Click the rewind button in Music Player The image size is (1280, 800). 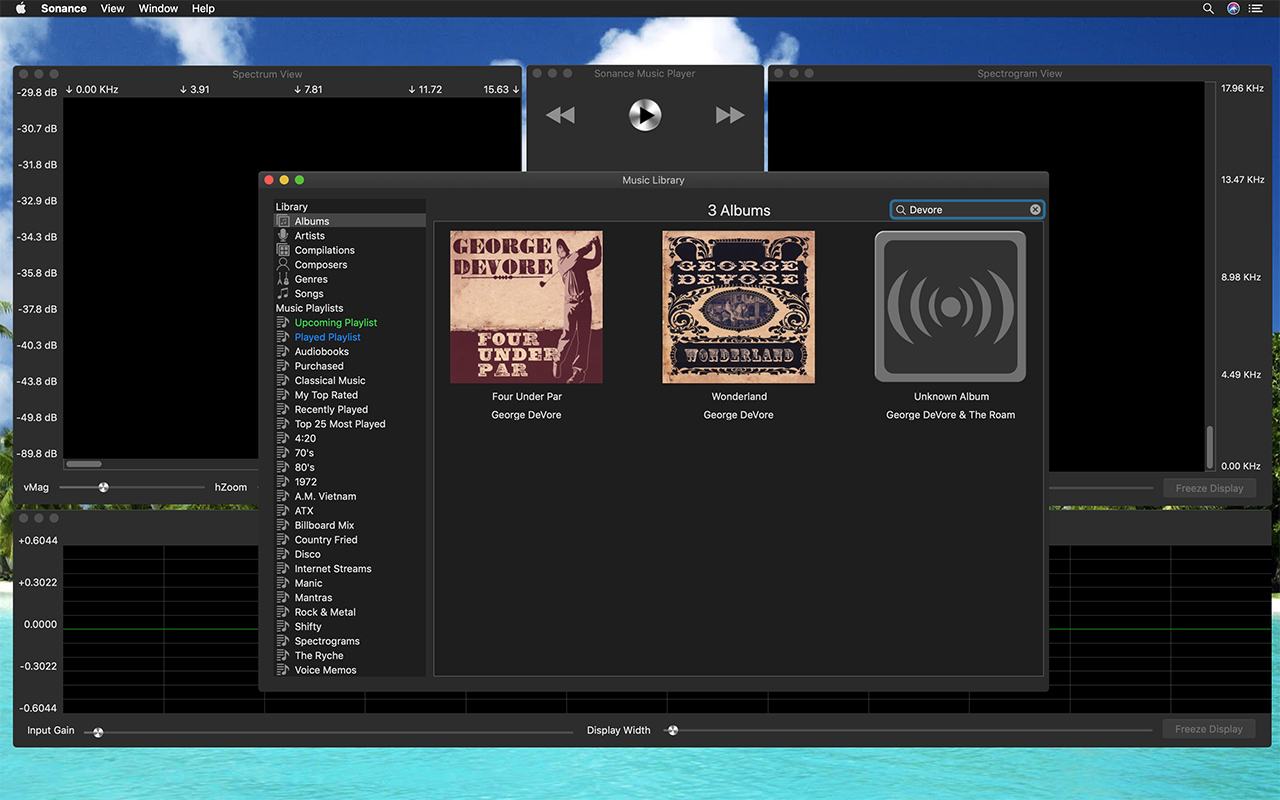560,115
